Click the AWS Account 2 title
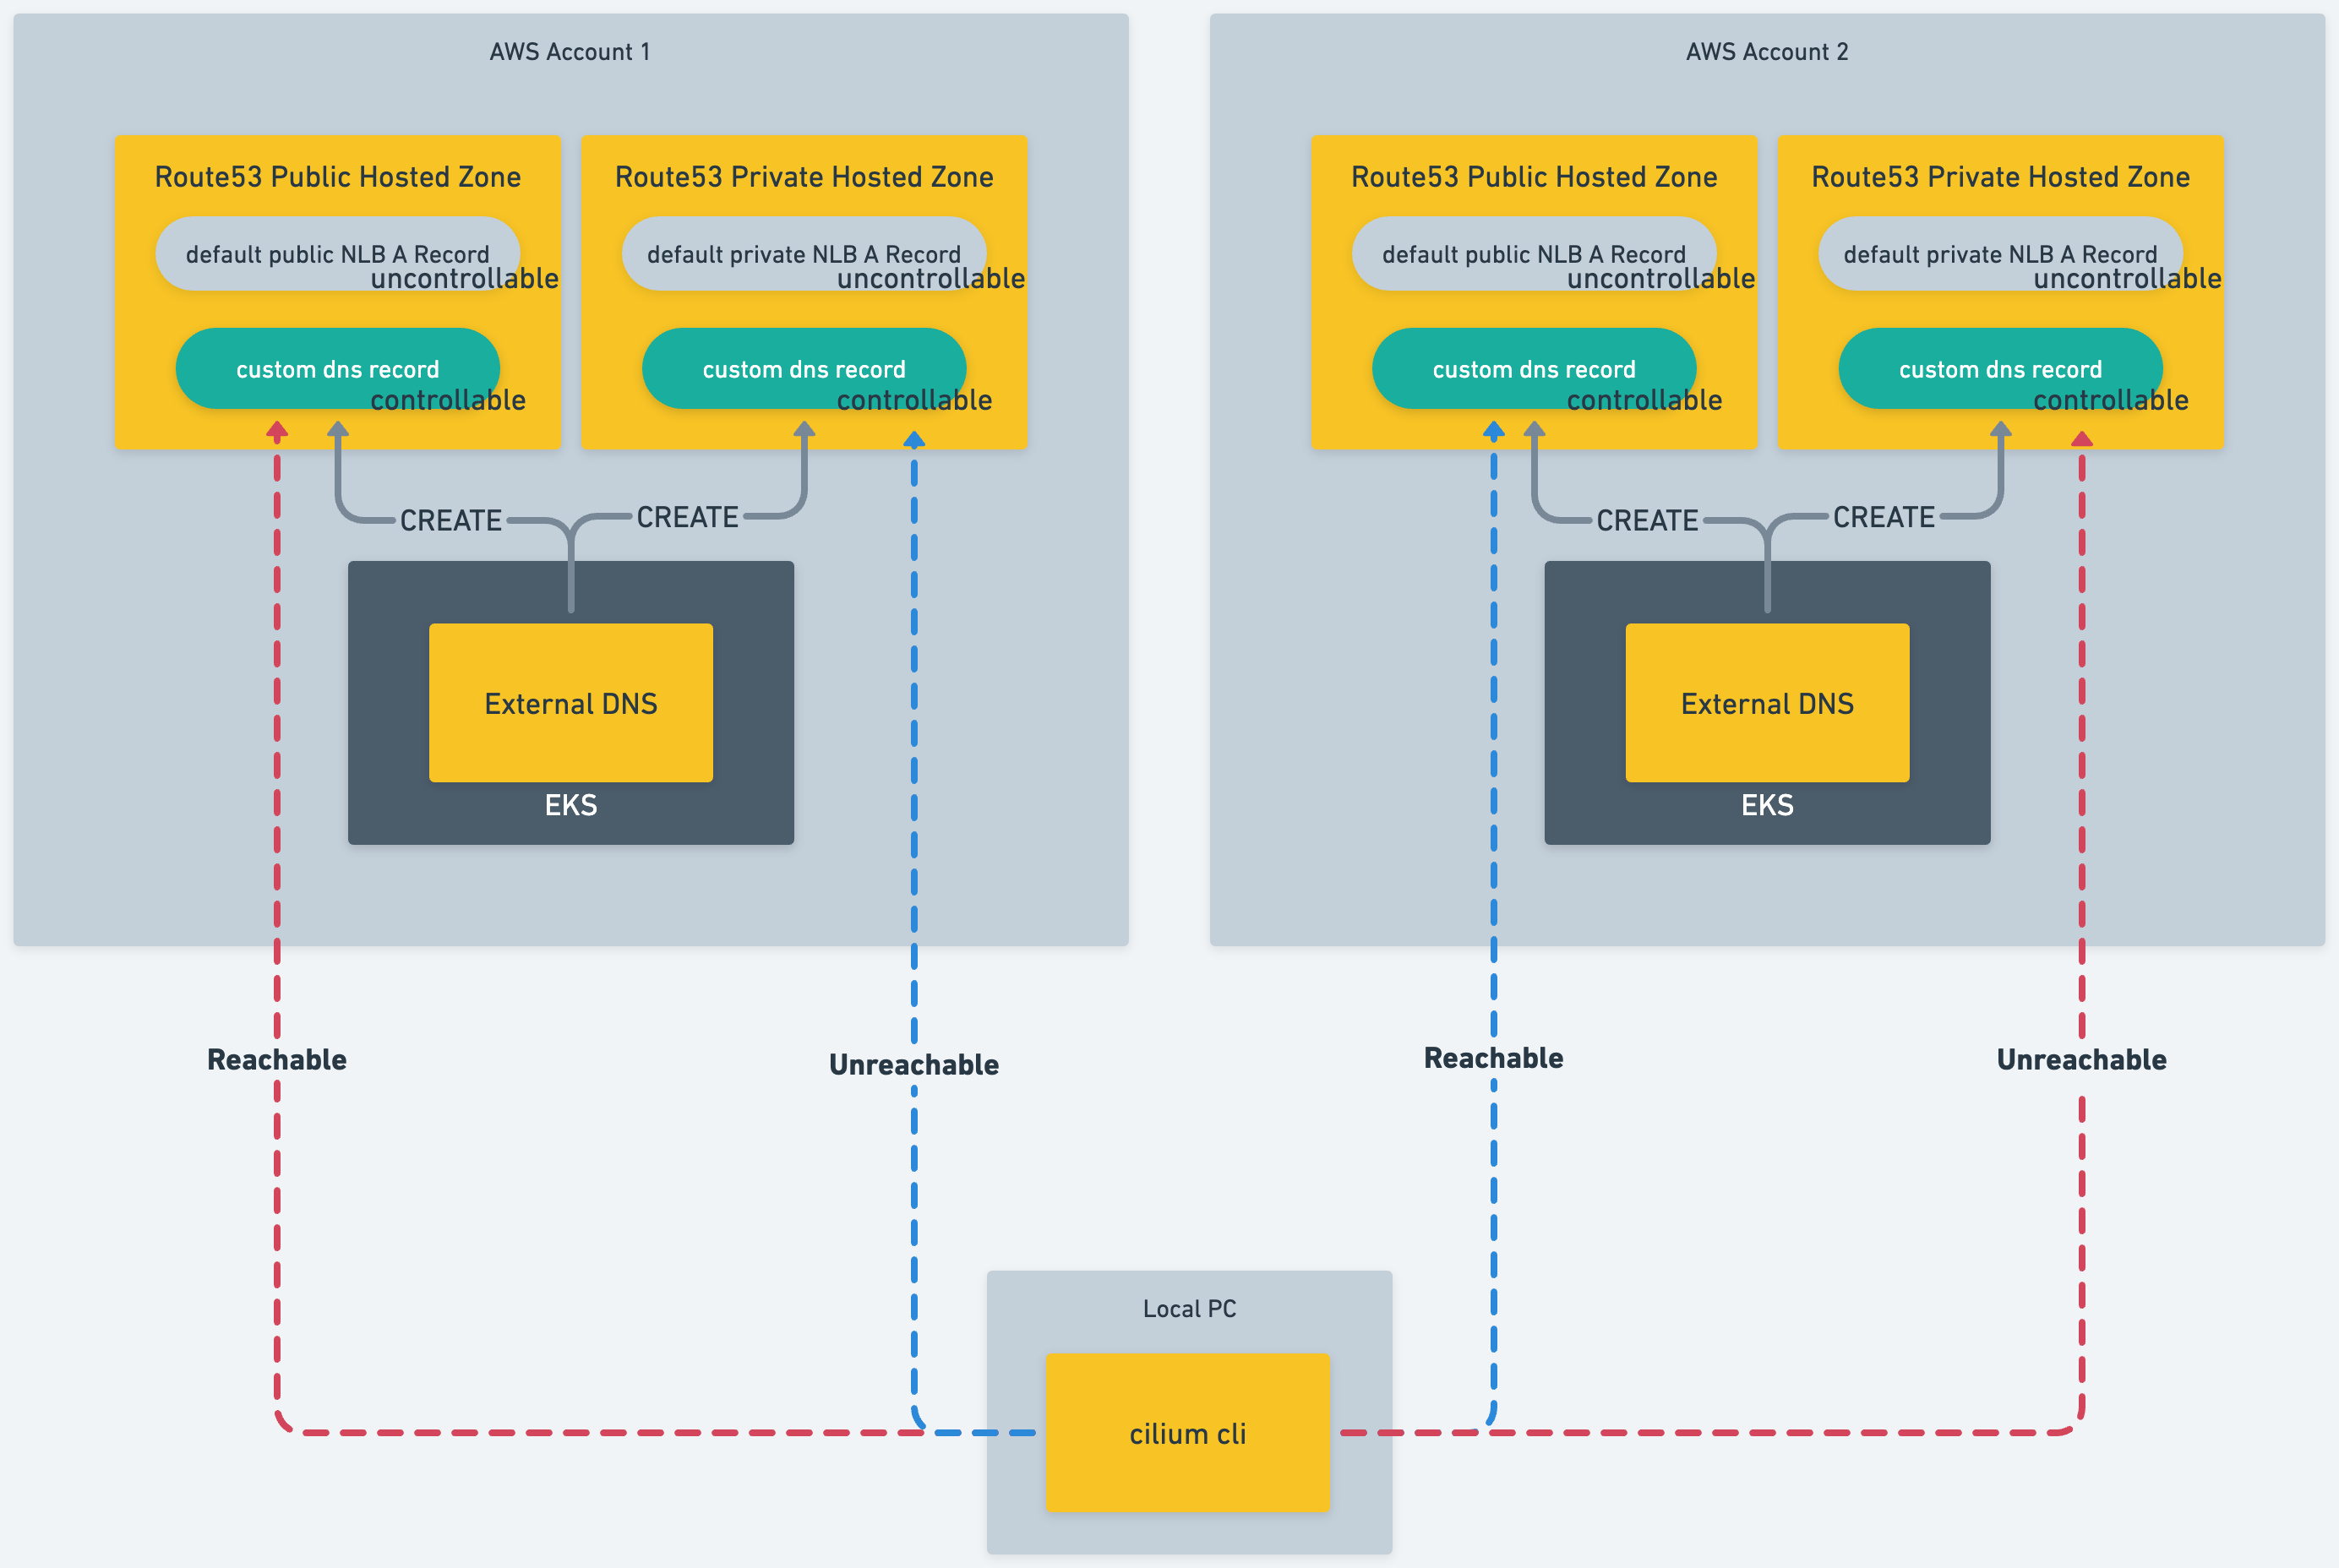2339x1568 pixels. [x=1766, y=51]
